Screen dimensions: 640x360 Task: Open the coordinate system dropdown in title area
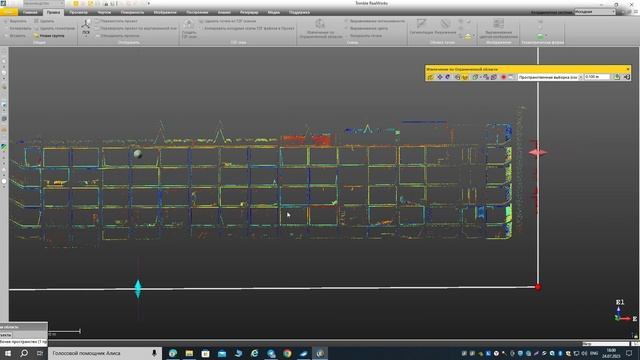point(595,12)
